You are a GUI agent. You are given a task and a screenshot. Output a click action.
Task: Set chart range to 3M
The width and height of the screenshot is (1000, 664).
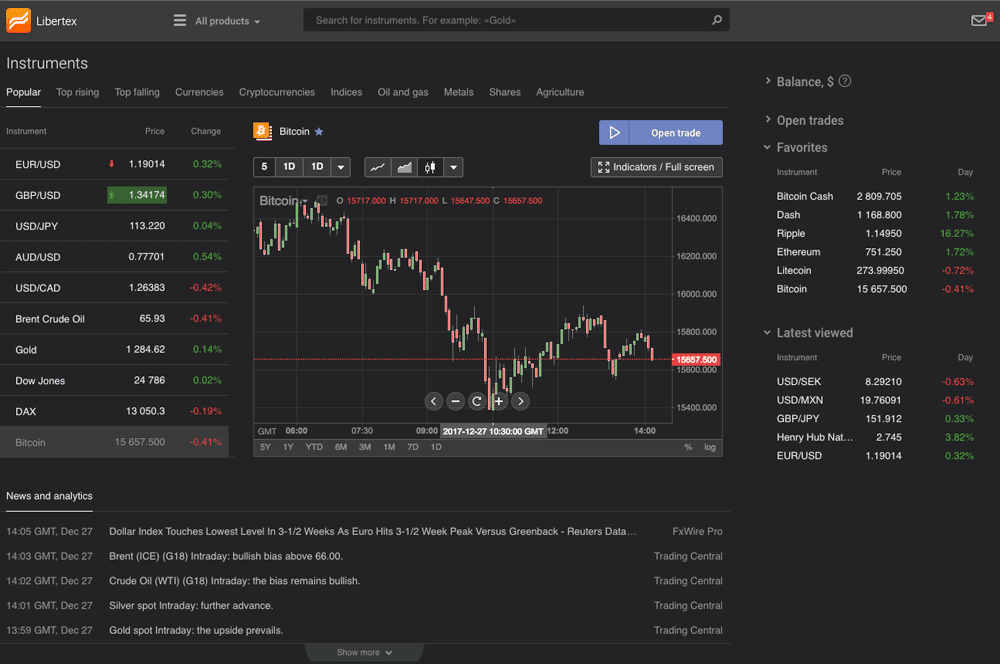point(365,447)
